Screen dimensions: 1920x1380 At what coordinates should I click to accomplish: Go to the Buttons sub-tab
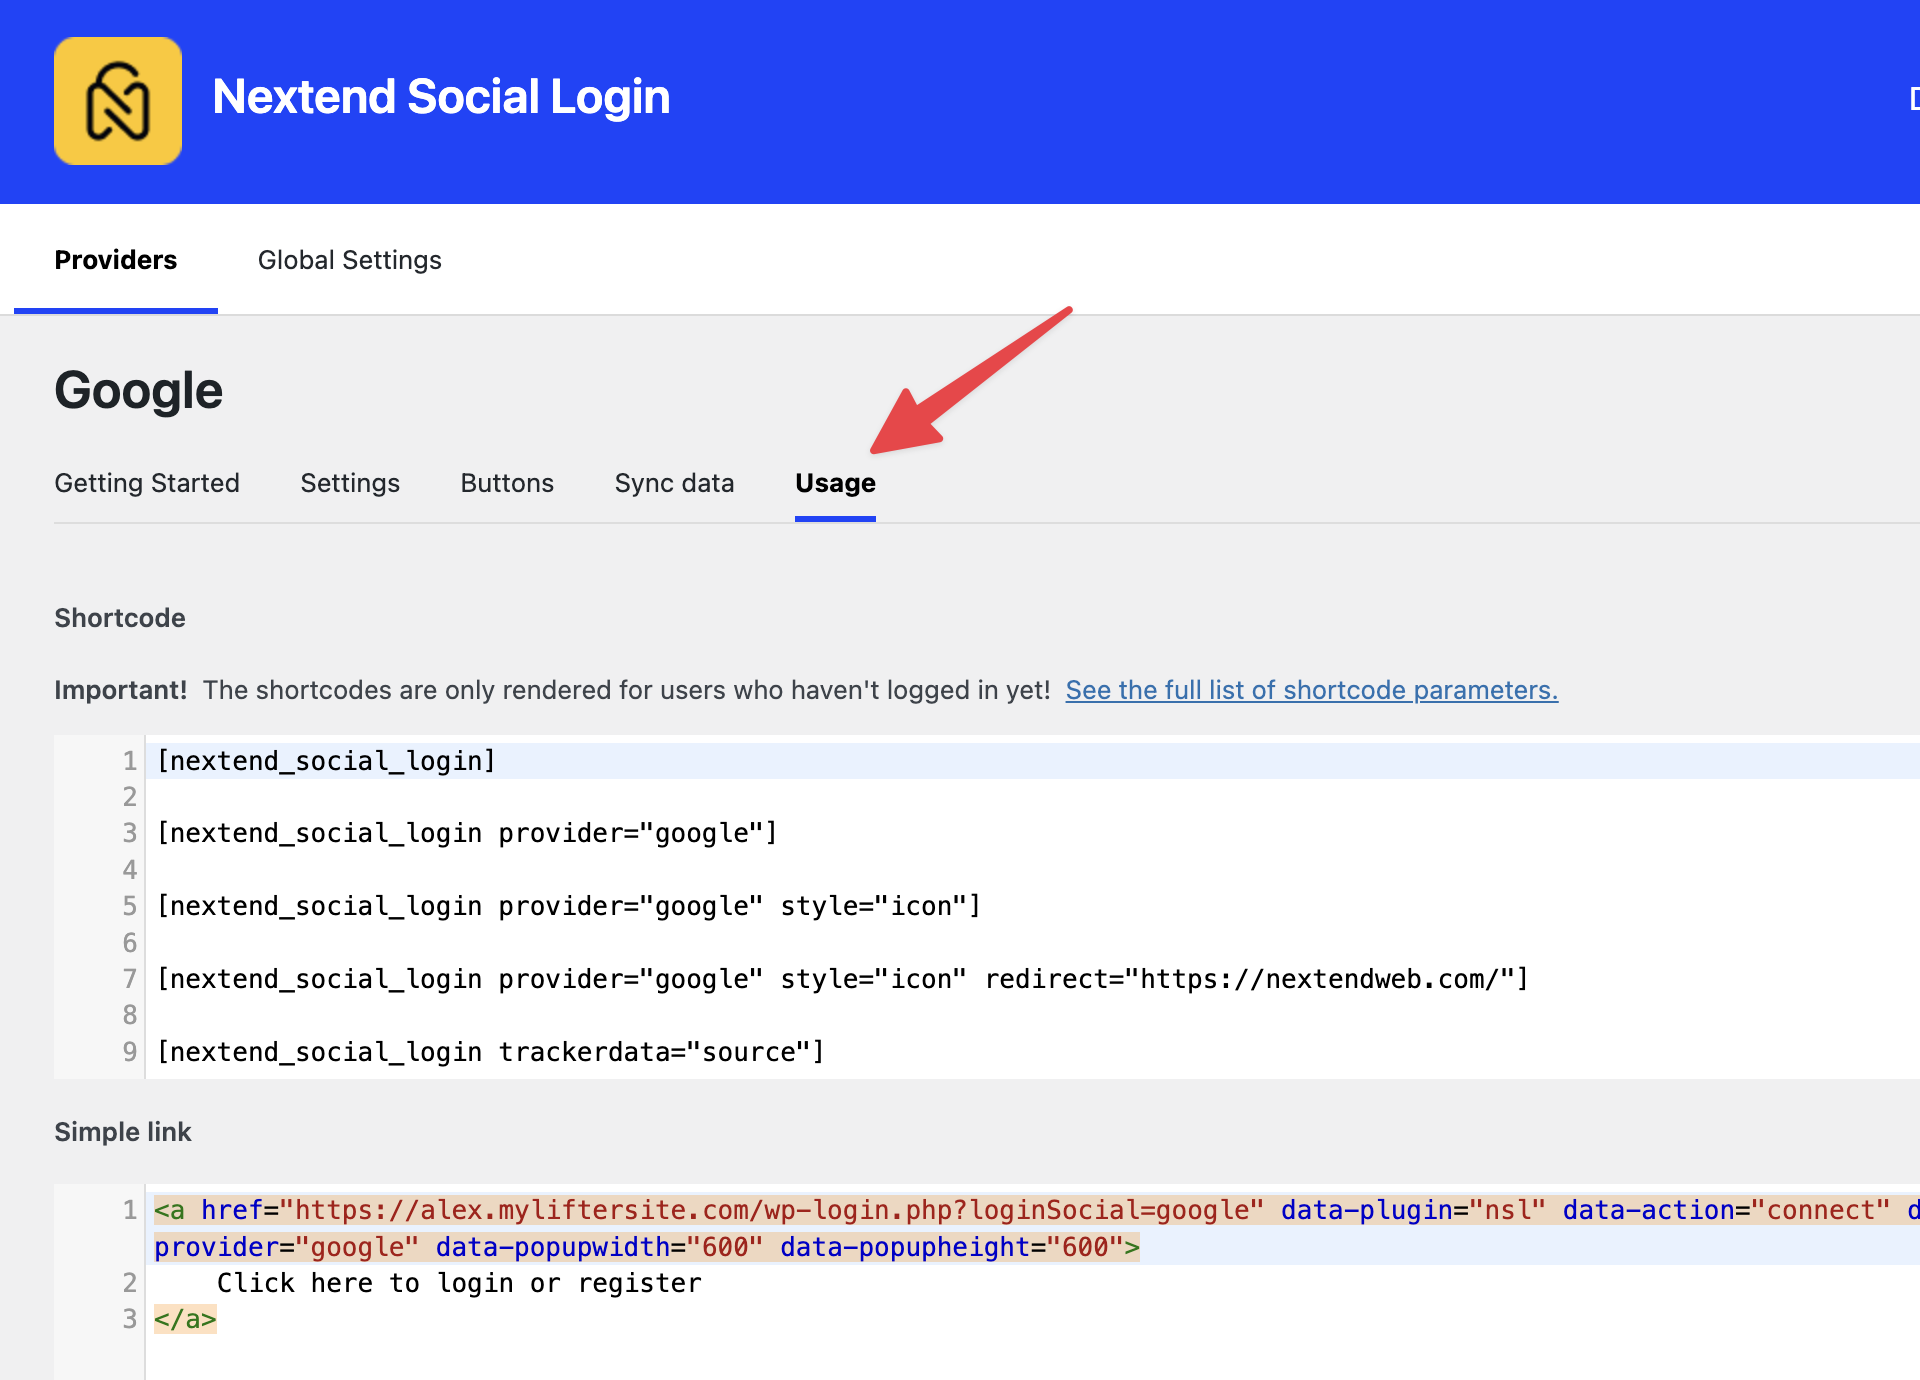coord(507,483)
